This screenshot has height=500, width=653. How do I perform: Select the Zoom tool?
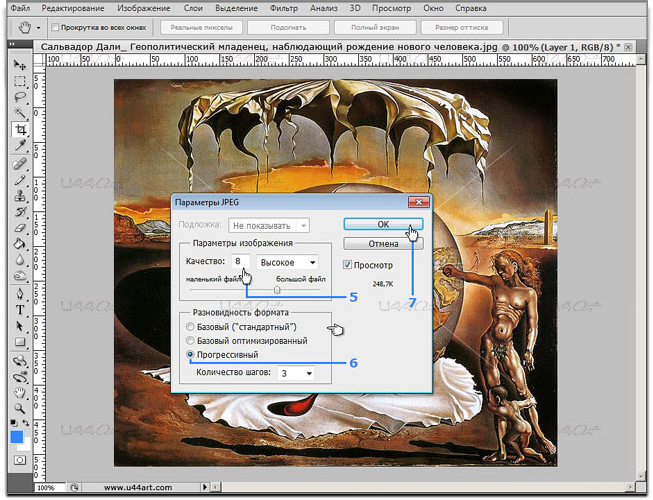20,408
